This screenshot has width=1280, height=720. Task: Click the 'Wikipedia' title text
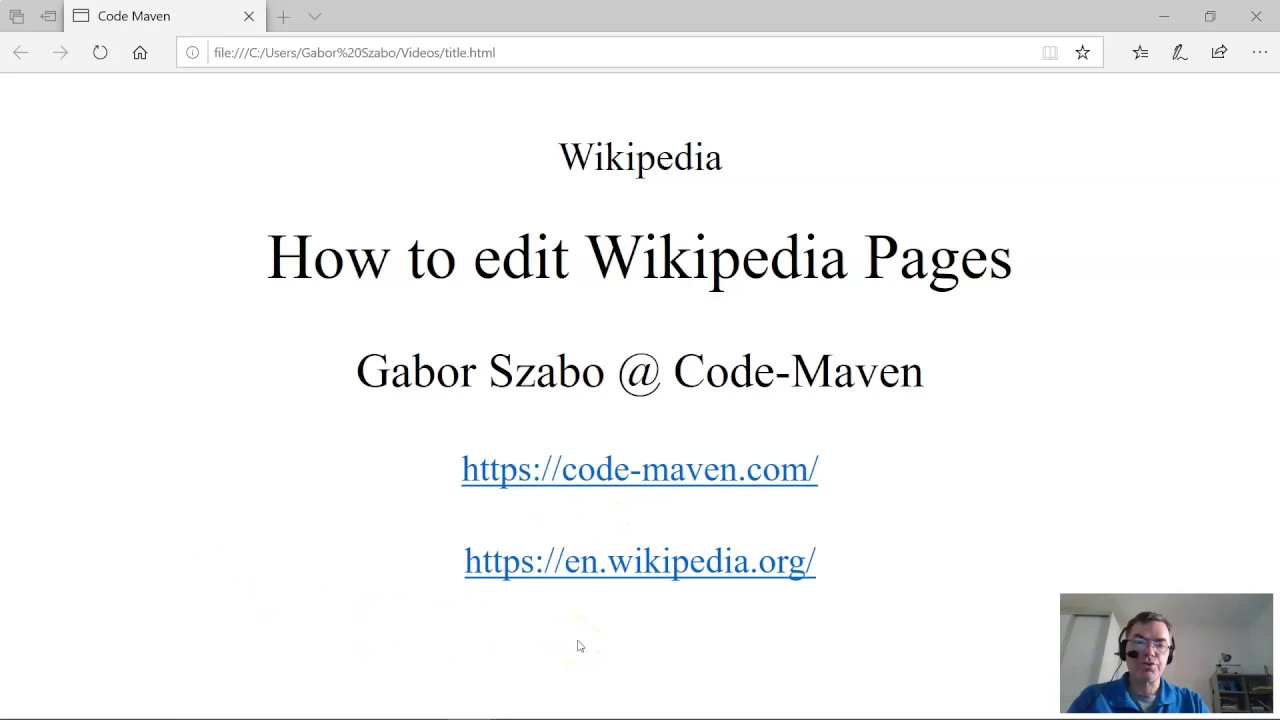[640, 157]
